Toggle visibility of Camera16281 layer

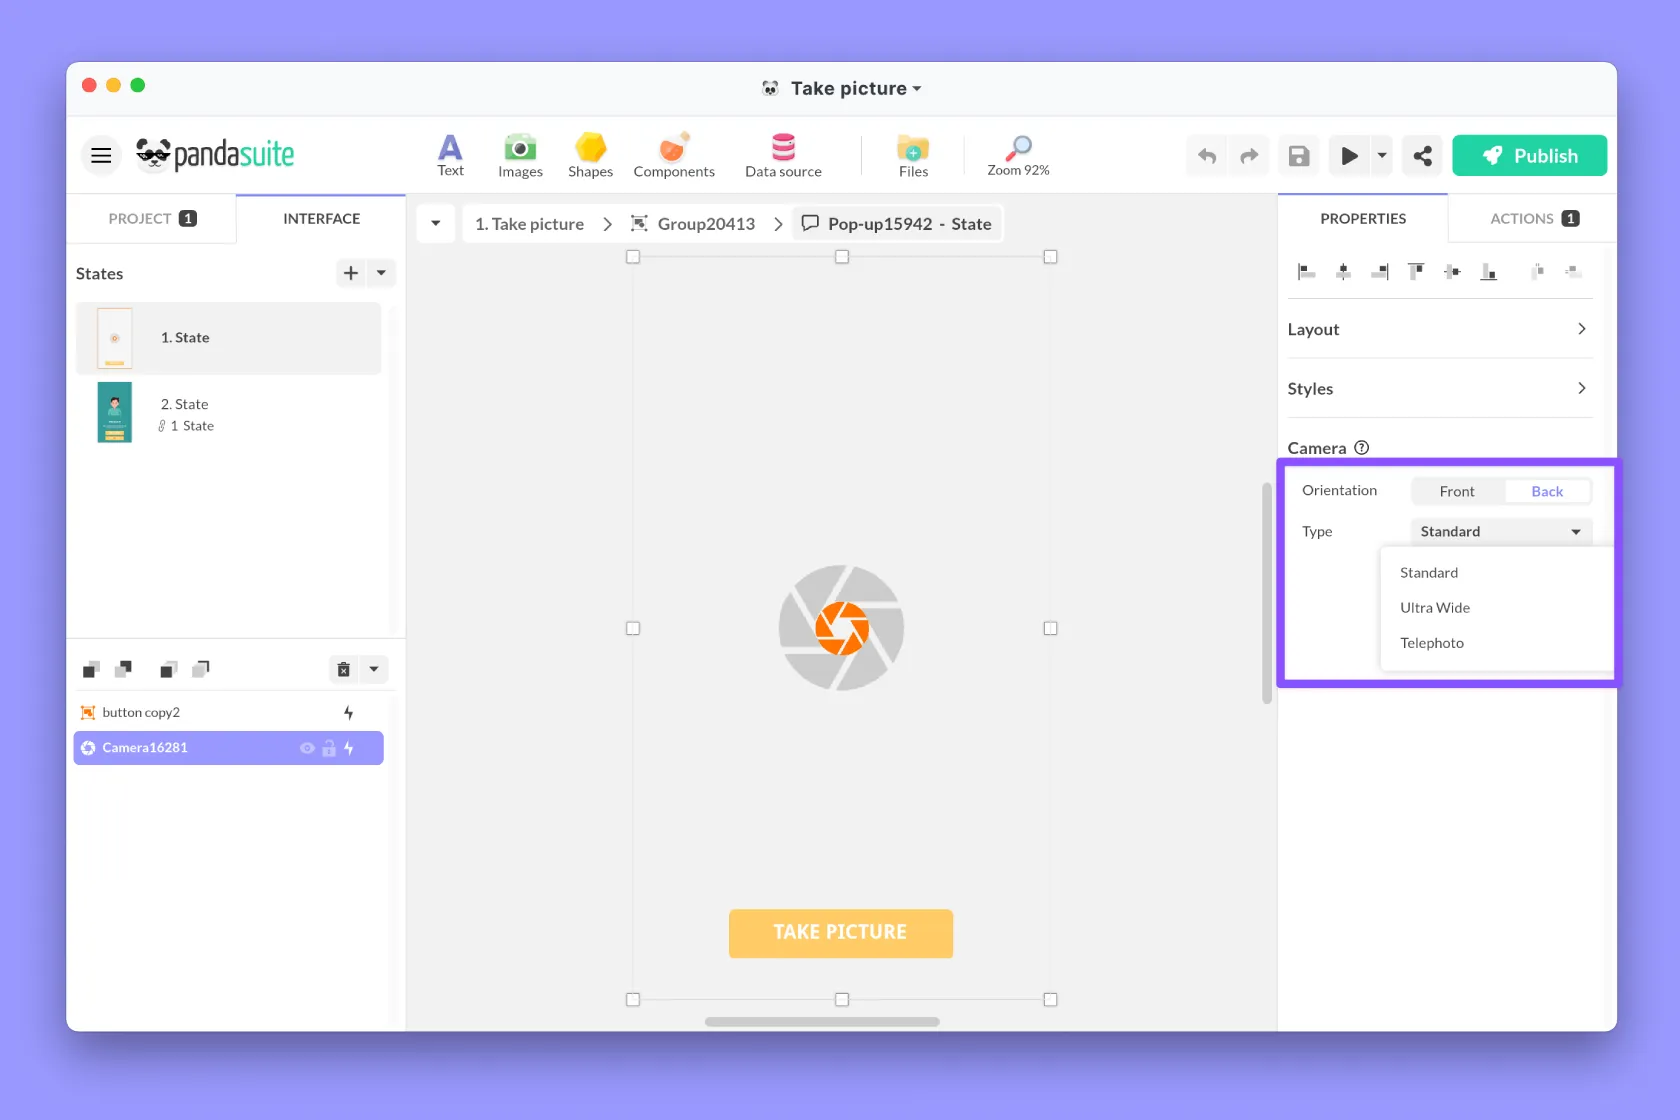[x=307, y=748]
